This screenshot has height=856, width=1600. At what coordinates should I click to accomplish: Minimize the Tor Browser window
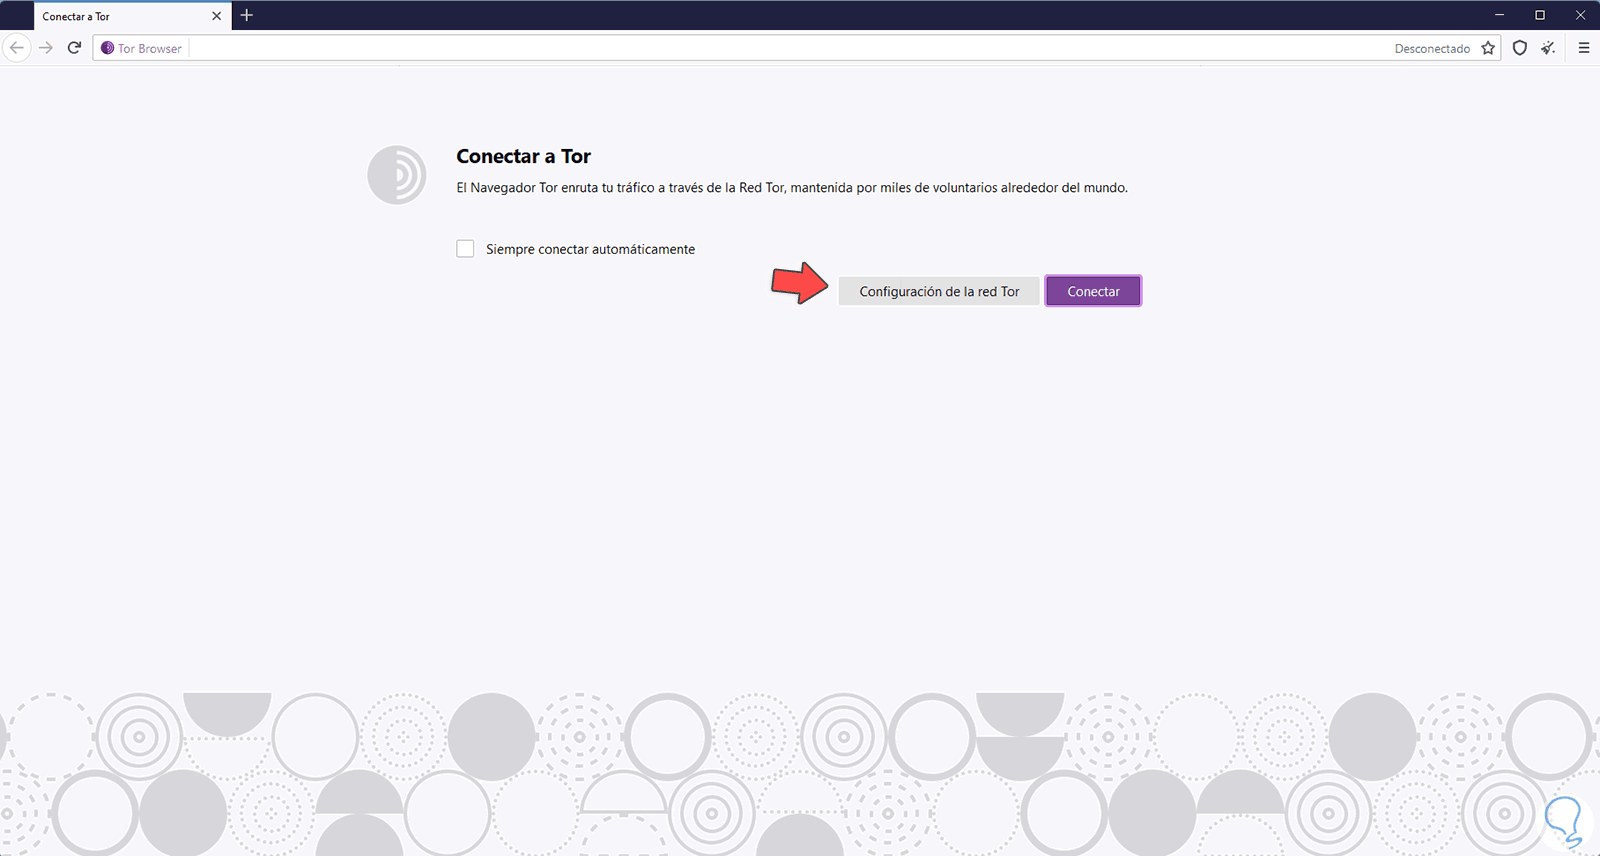tap(1499, 15)
